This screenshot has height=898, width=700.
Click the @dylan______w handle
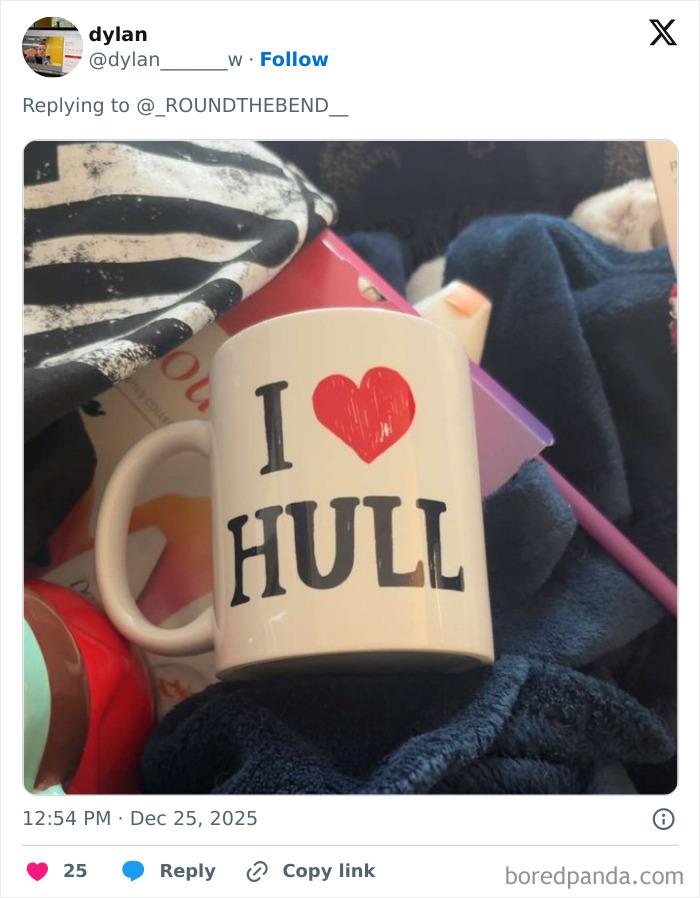click(x=164, y=59)
